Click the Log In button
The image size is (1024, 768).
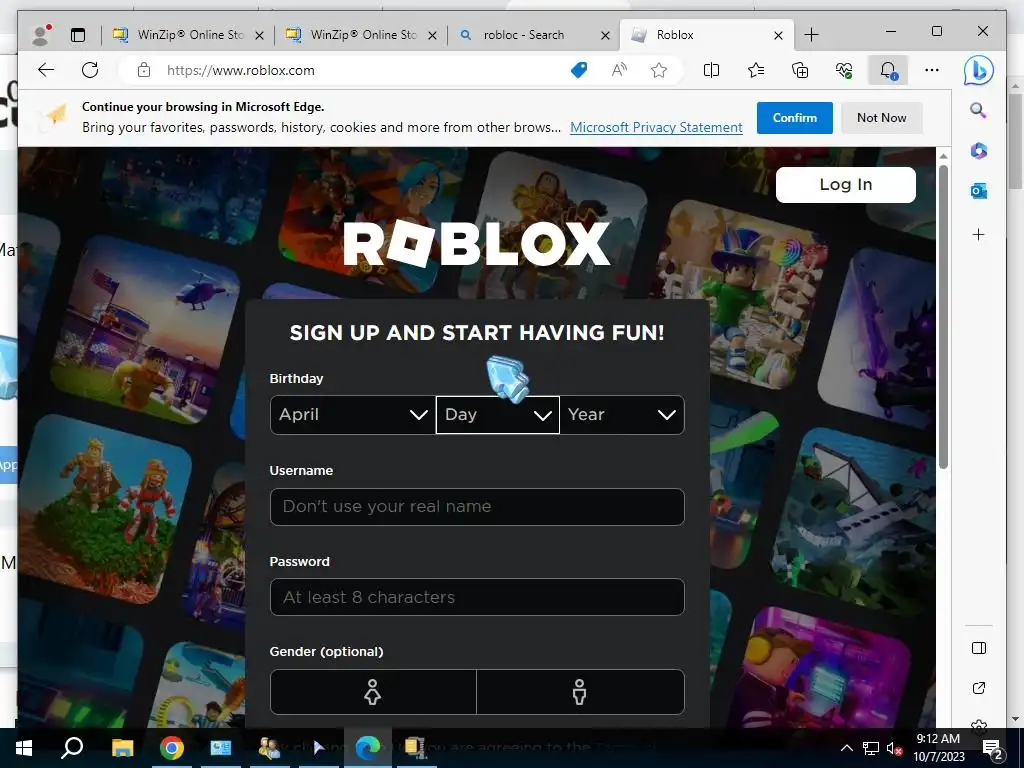(x=846, y=185)
